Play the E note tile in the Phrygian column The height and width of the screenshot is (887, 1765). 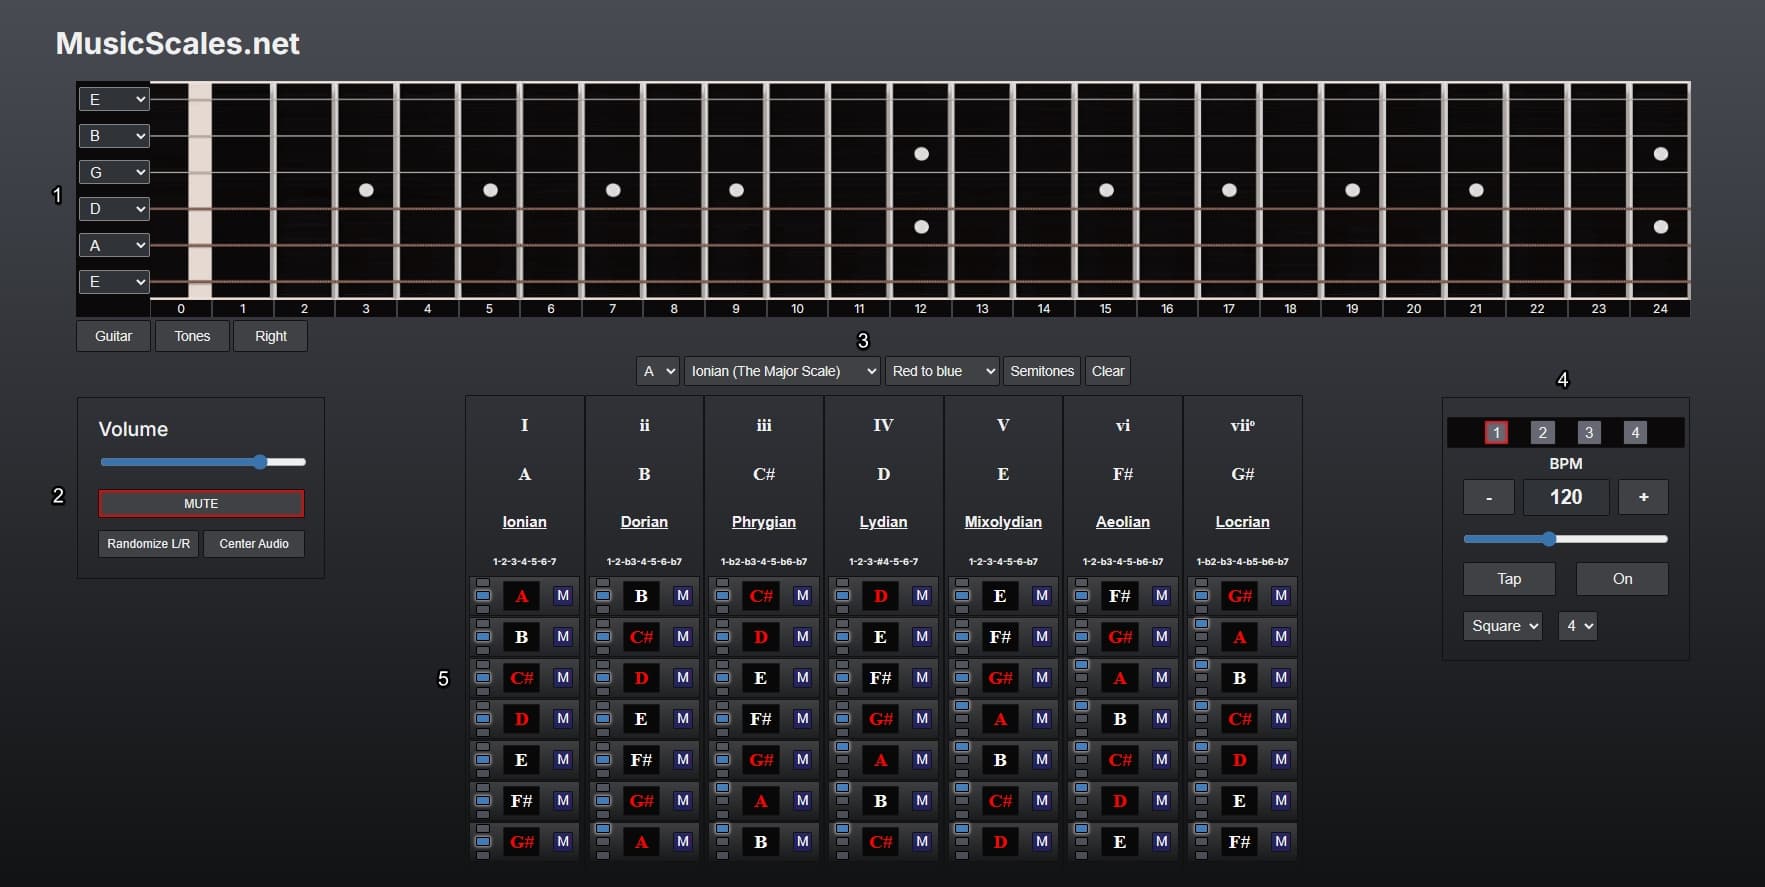(760, 678)
